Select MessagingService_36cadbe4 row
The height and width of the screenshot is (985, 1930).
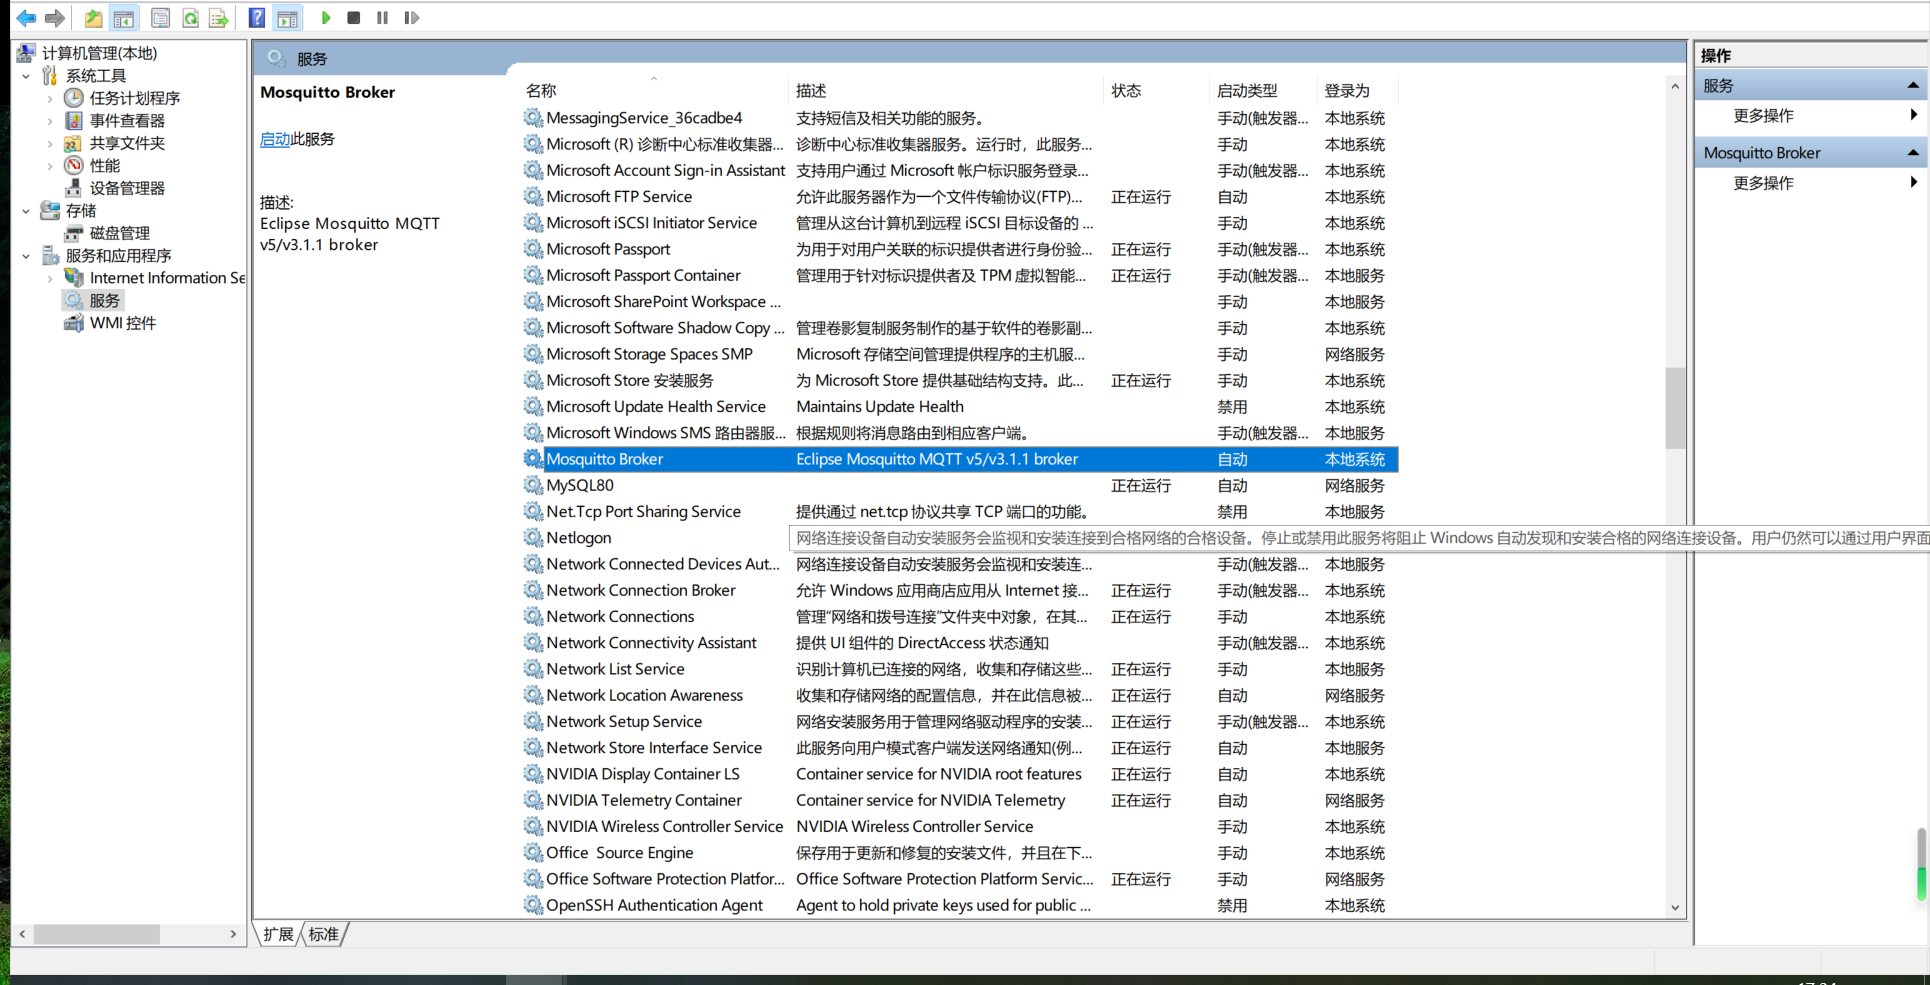click(x=958, y=118)
